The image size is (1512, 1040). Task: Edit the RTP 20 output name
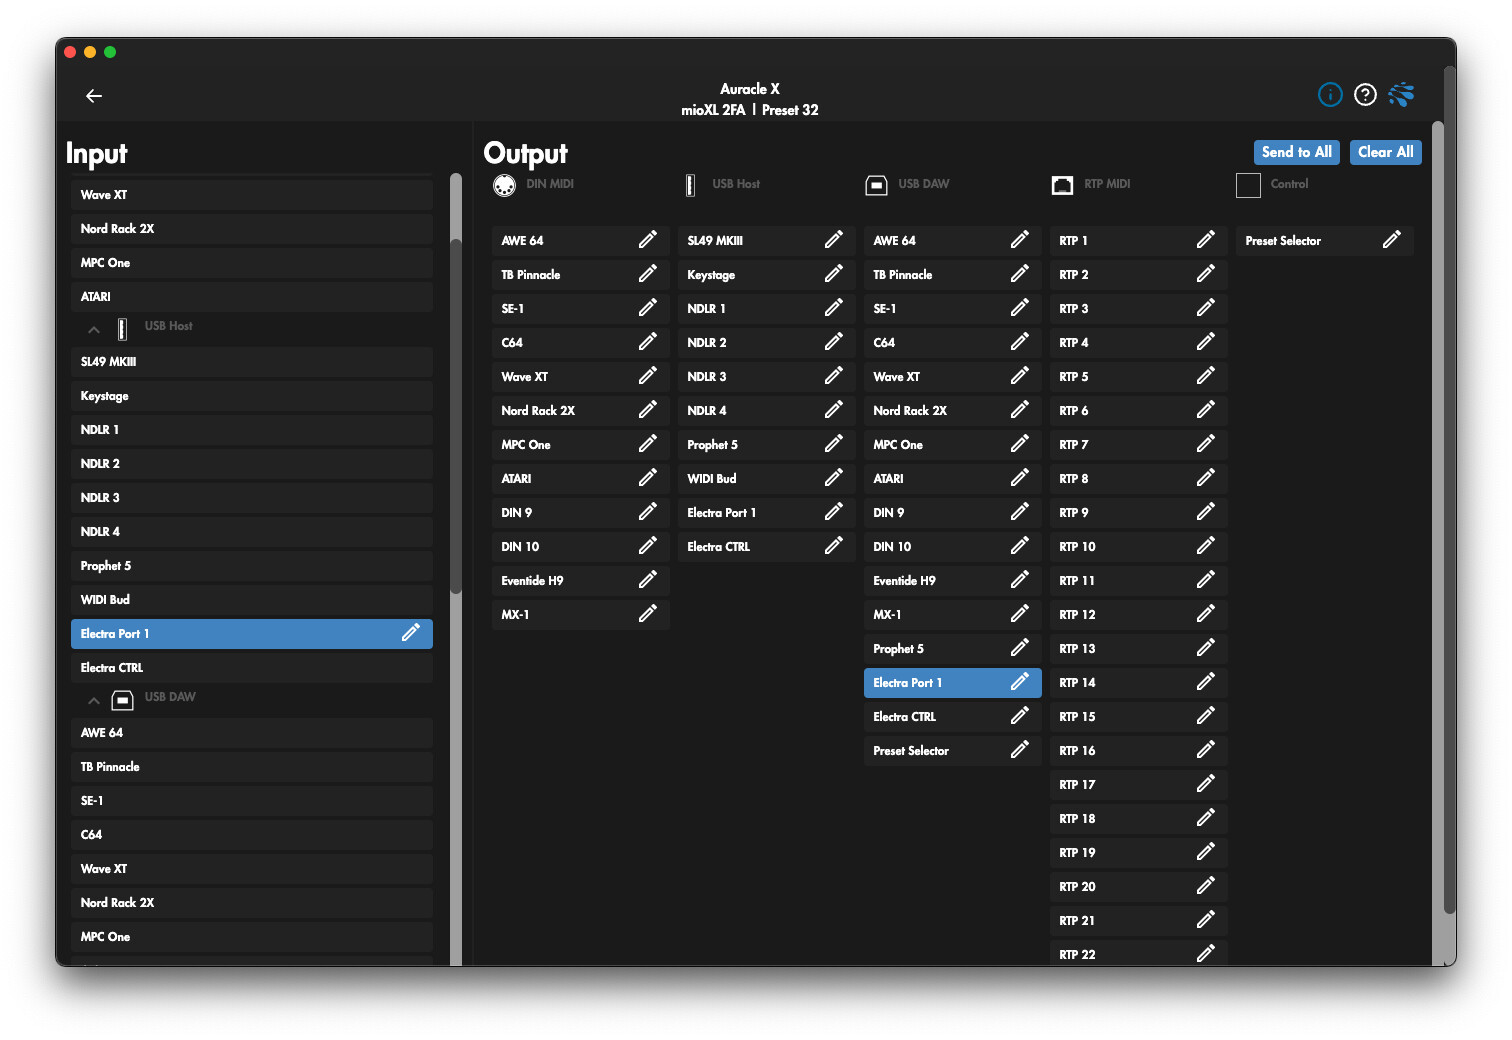click(x=1205, y=886)
